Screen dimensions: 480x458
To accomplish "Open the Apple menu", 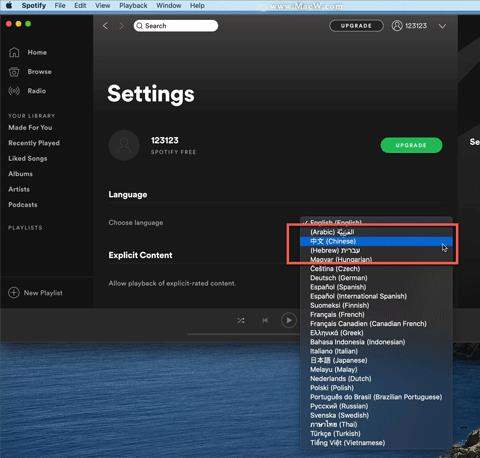I will click(x=9, y=5).
